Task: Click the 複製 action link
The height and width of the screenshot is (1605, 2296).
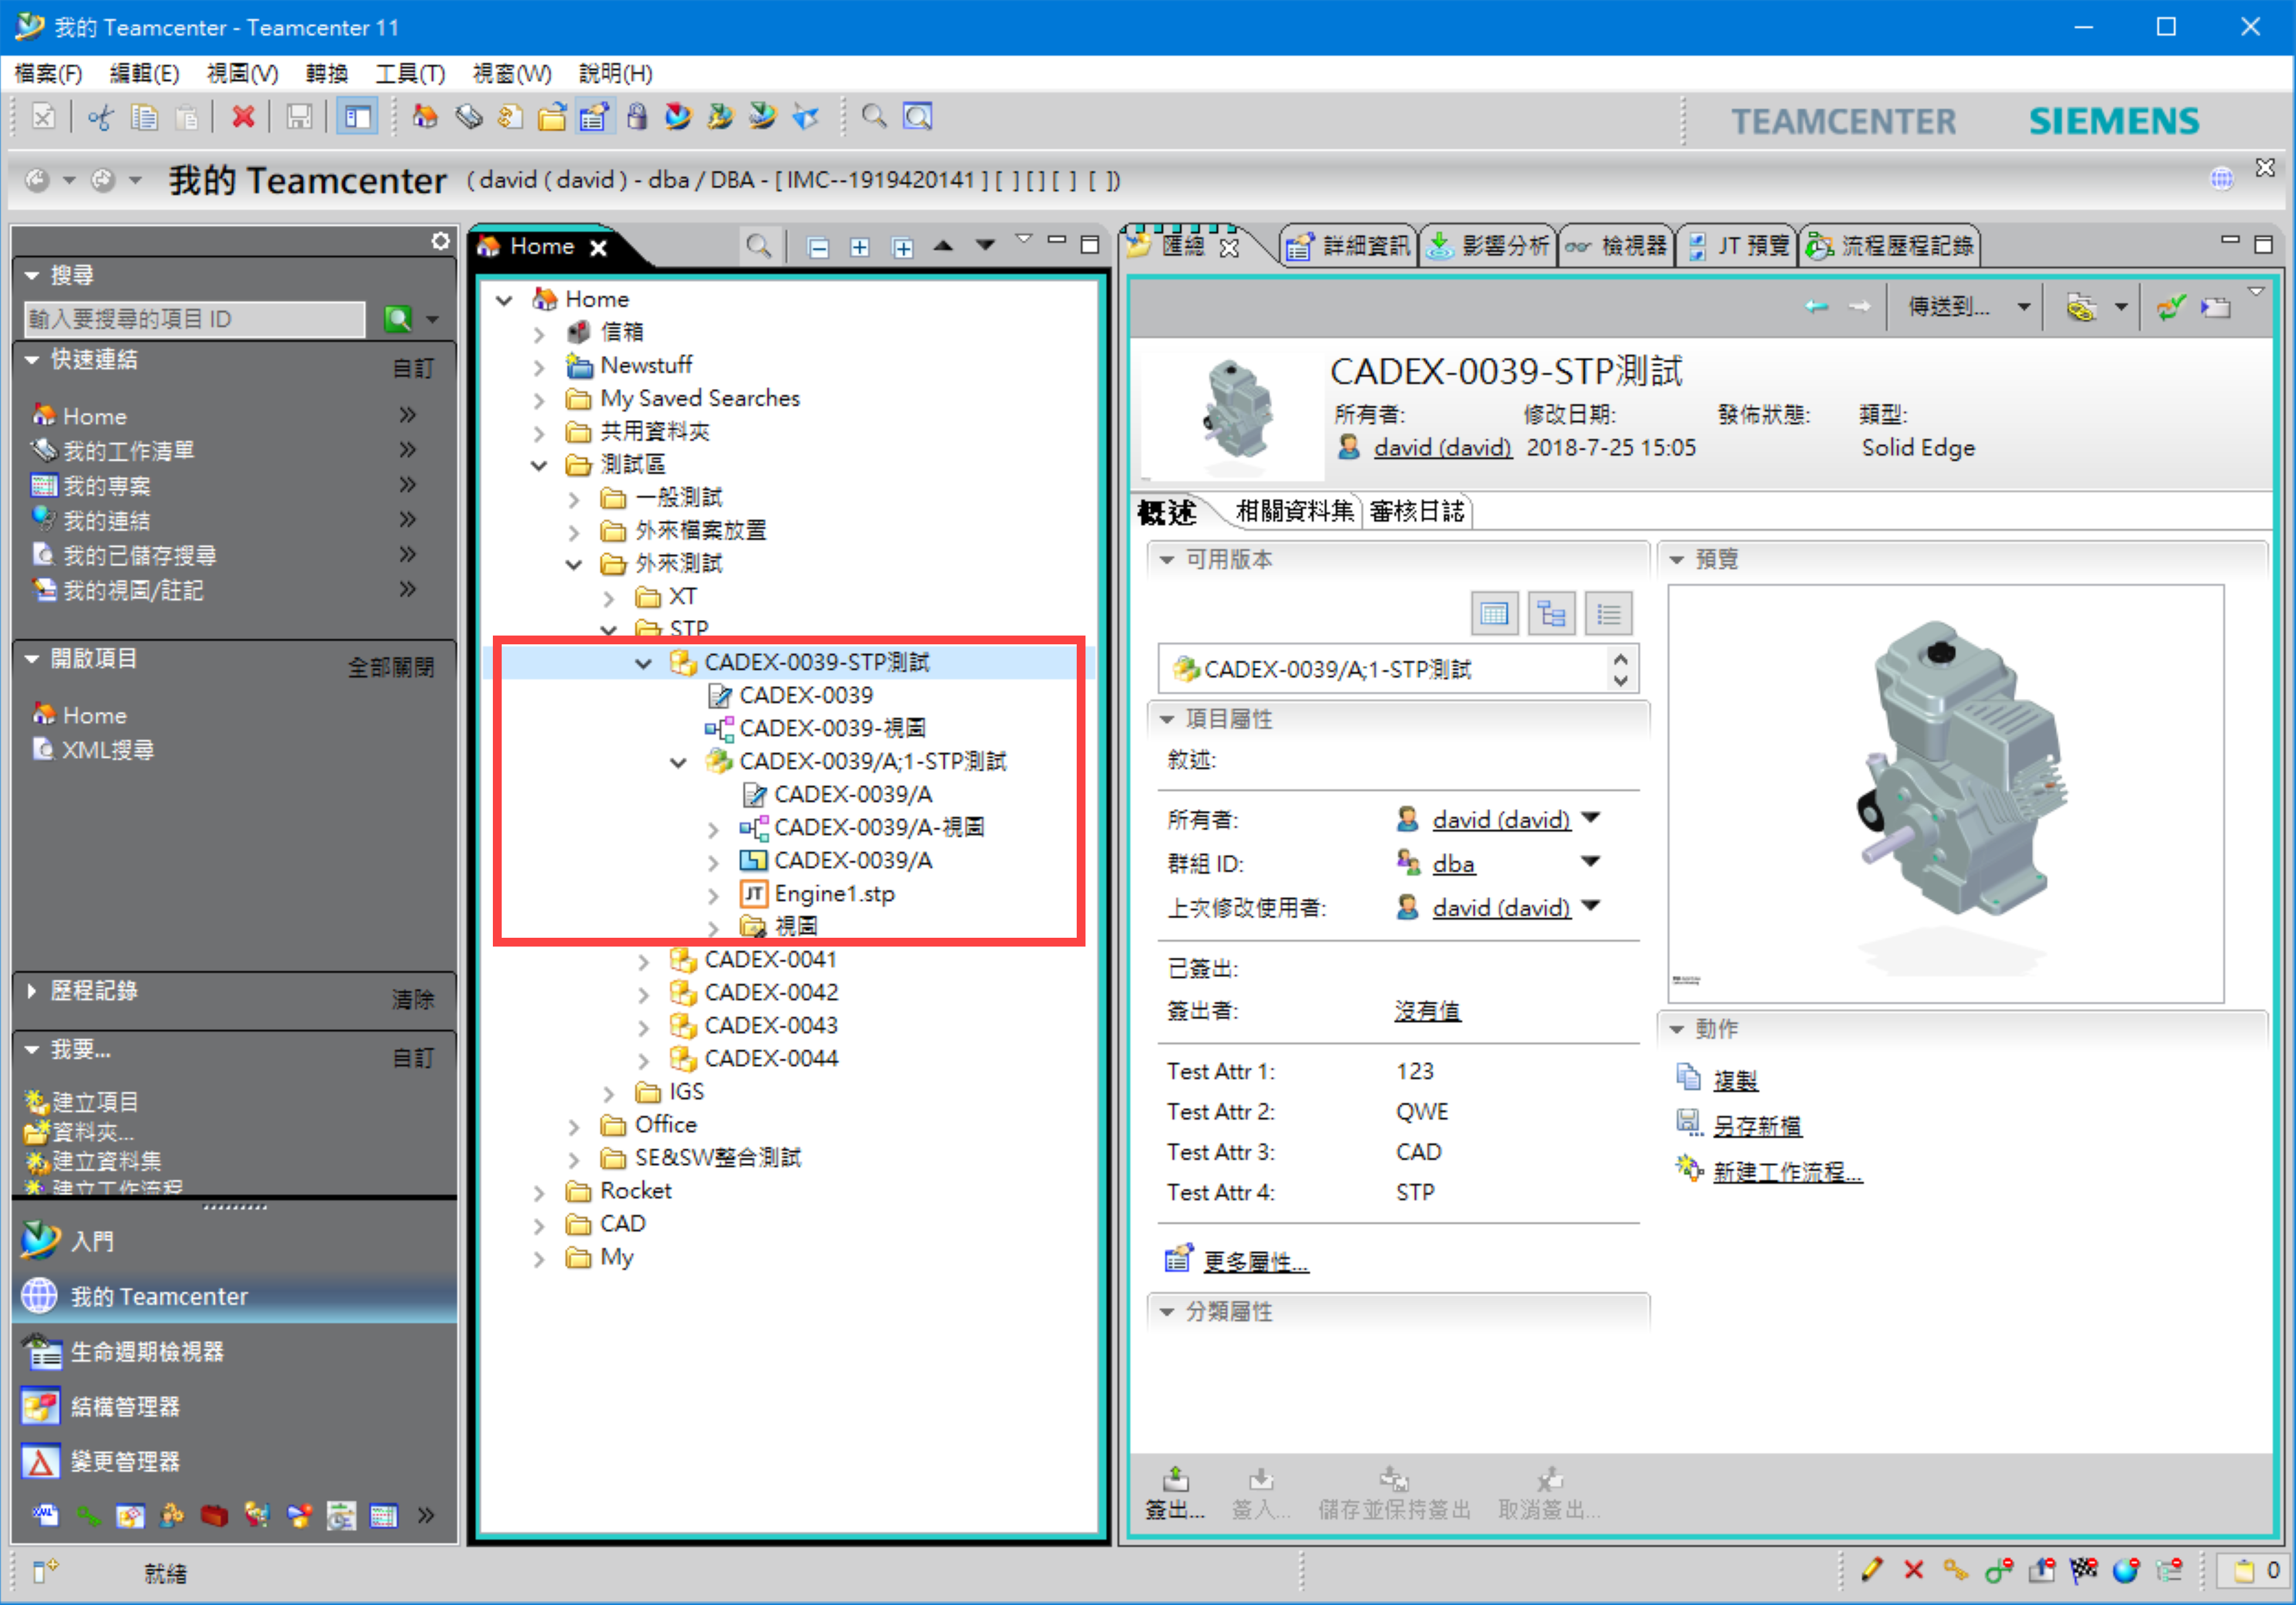Action: tap(1735, 1081)
